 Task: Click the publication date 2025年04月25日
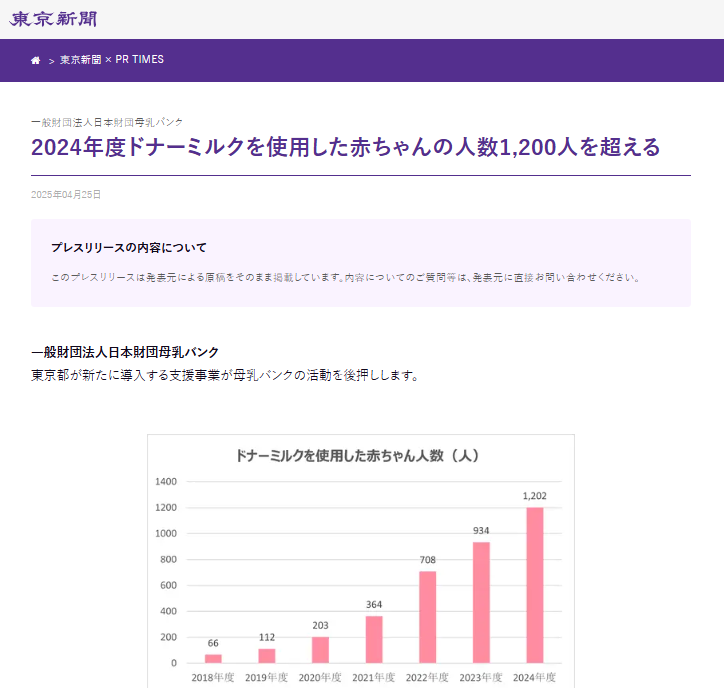tap(66, 194)
